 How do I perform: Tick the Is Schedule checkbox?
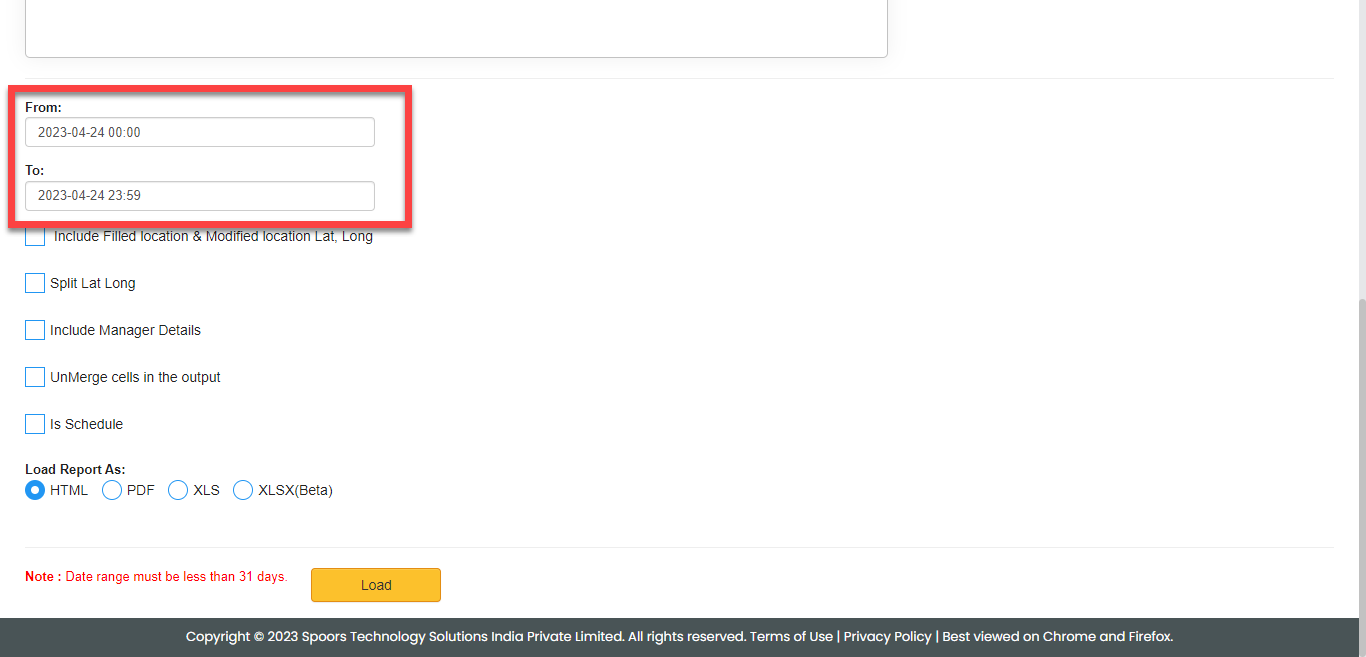(x=35, y=424)
